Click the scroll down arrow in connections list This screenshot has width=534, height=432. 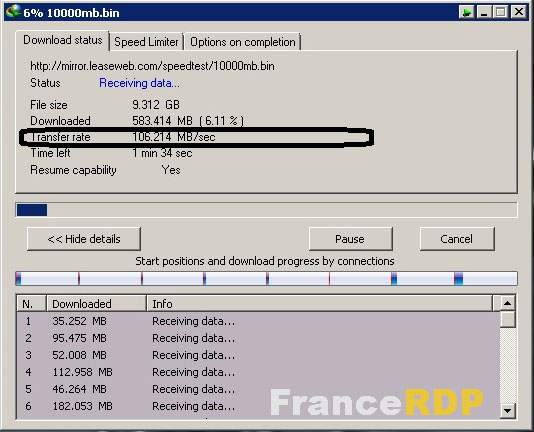pyautogui.click(x=507, y=411)
